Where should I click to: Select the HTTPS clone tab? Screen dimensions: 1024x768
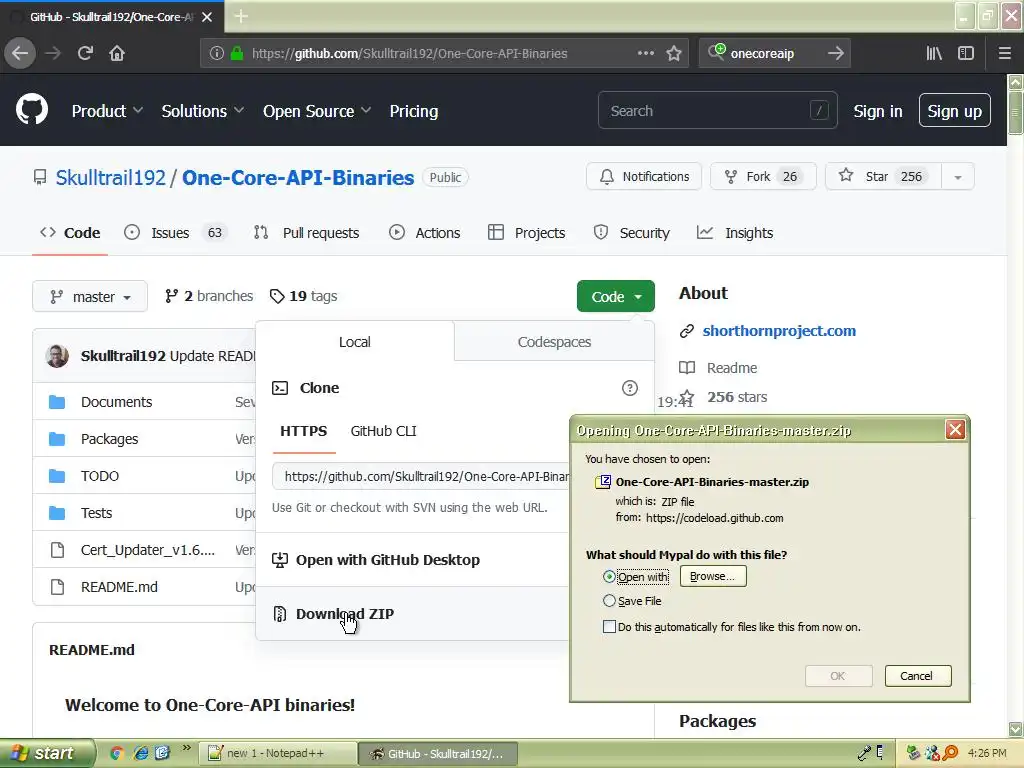pos(304,431)
